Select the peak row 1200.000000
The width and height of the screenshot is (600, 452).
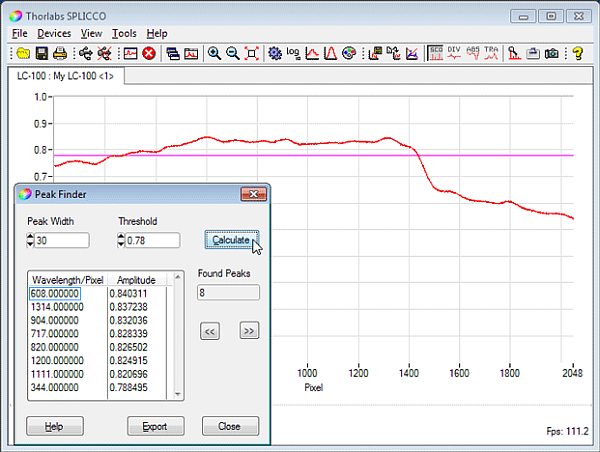(x=98, y=361)
